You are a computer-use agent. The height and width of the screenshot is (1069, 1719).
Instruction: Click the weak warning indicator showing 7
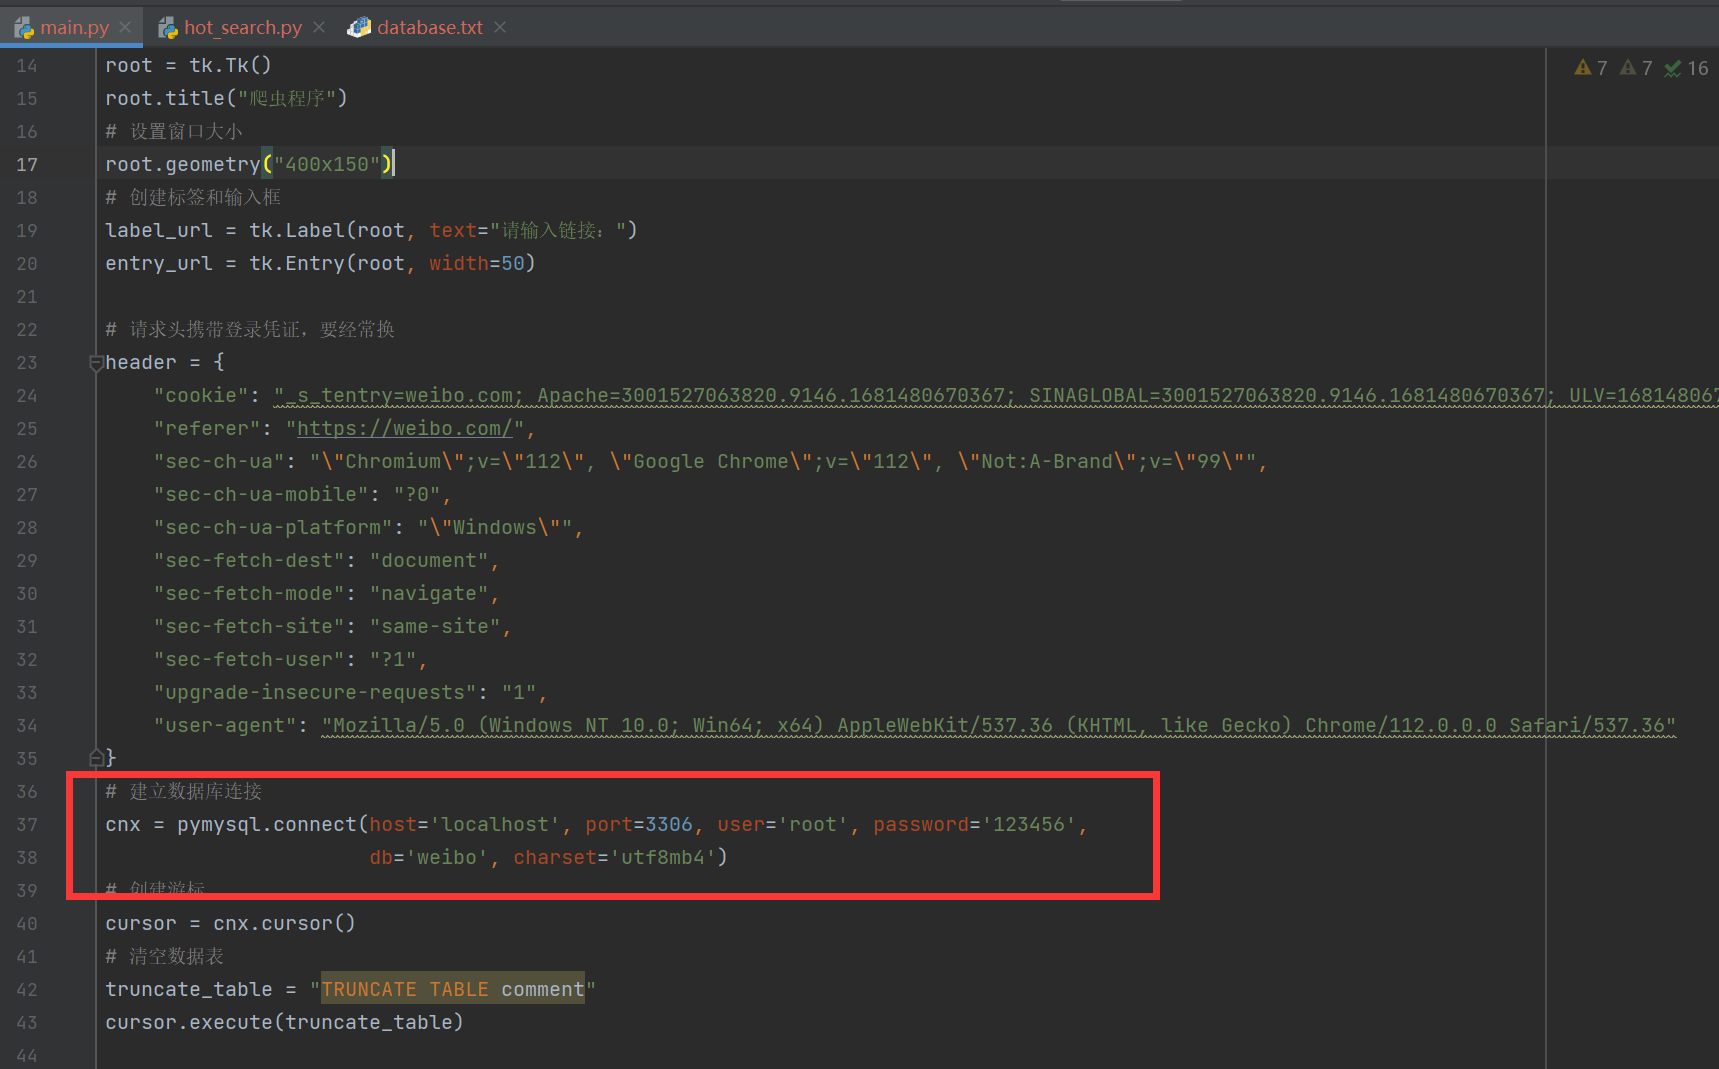pos(1636,68)
